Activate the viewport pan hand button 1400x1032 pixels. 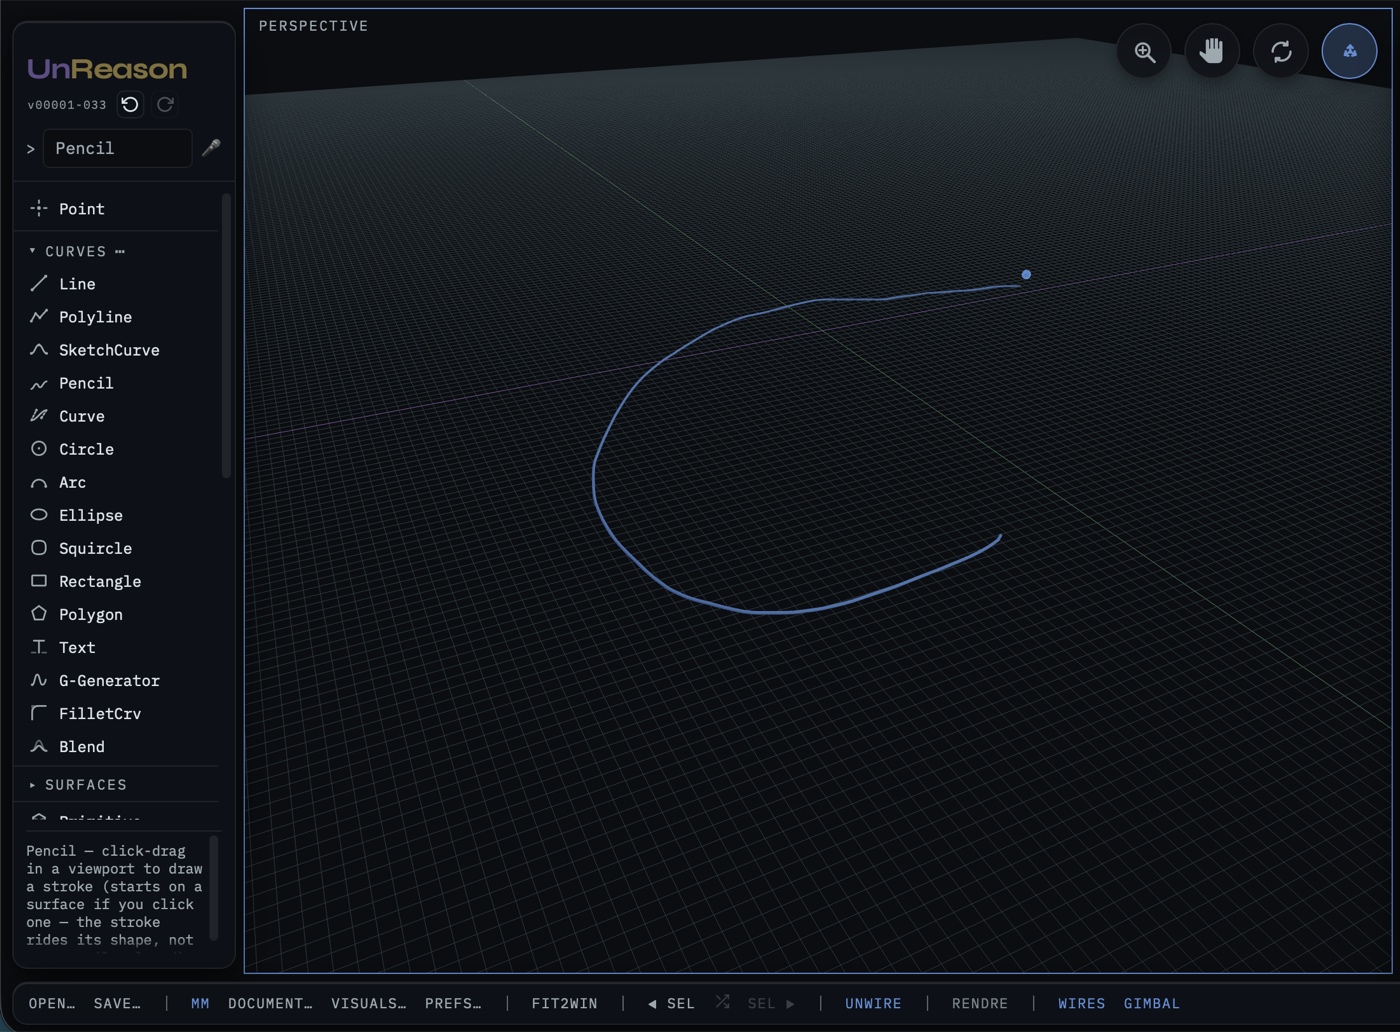1213,51
